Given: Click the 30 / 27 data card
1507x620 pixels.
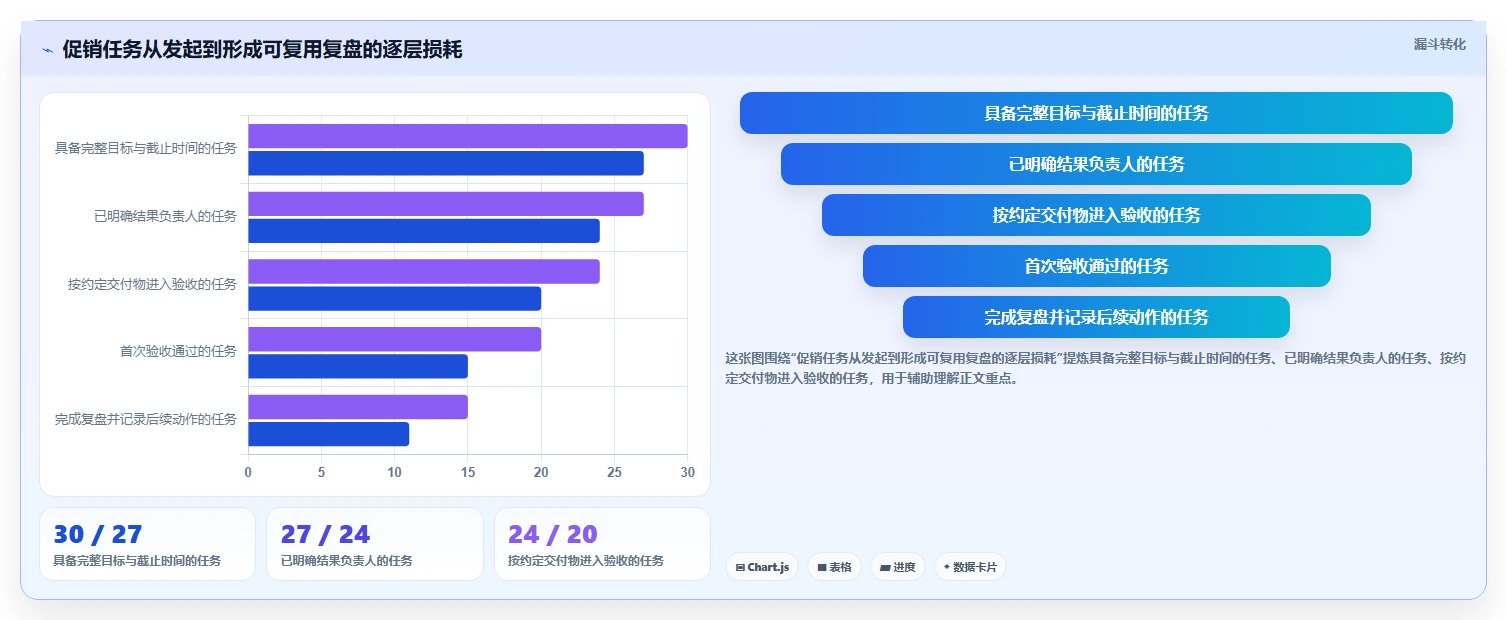Looking at the screenshot, I should (147, 544).
